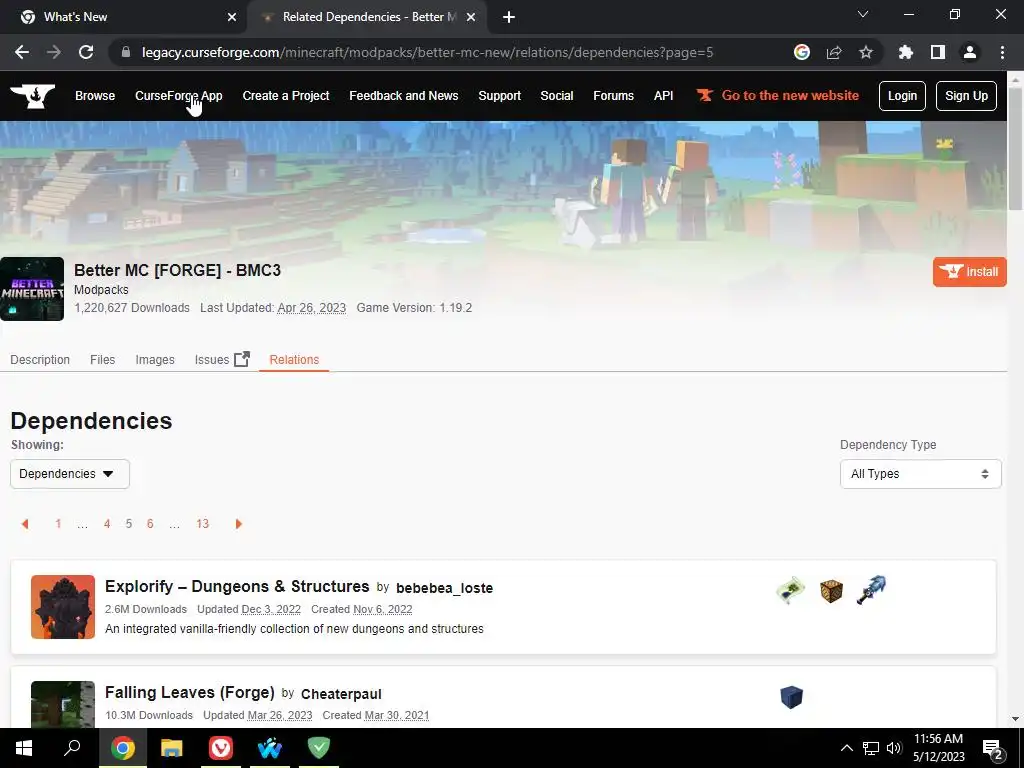Open the Showing Dependencies dropdown

(x=70, y=474)
